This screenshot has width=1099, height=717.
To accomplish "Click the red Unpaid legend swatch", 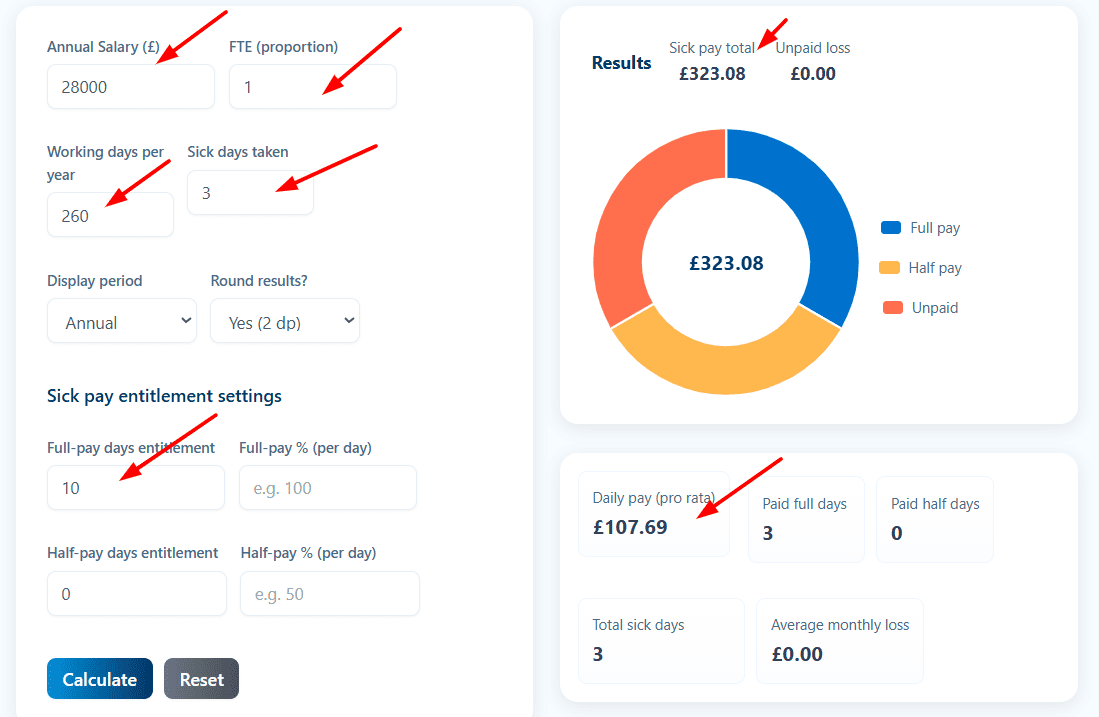I will 892,308.
